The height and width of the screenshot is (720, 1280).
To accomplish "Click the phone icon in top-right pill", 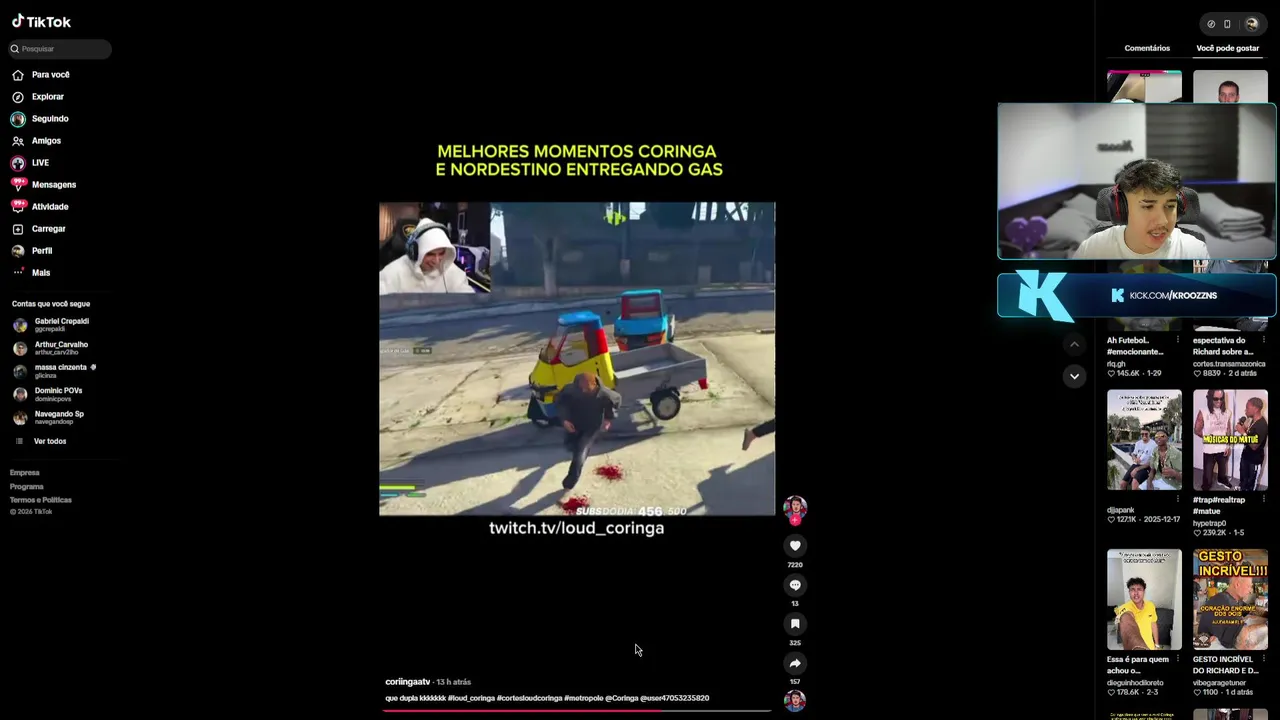I will click(1227, 24).
